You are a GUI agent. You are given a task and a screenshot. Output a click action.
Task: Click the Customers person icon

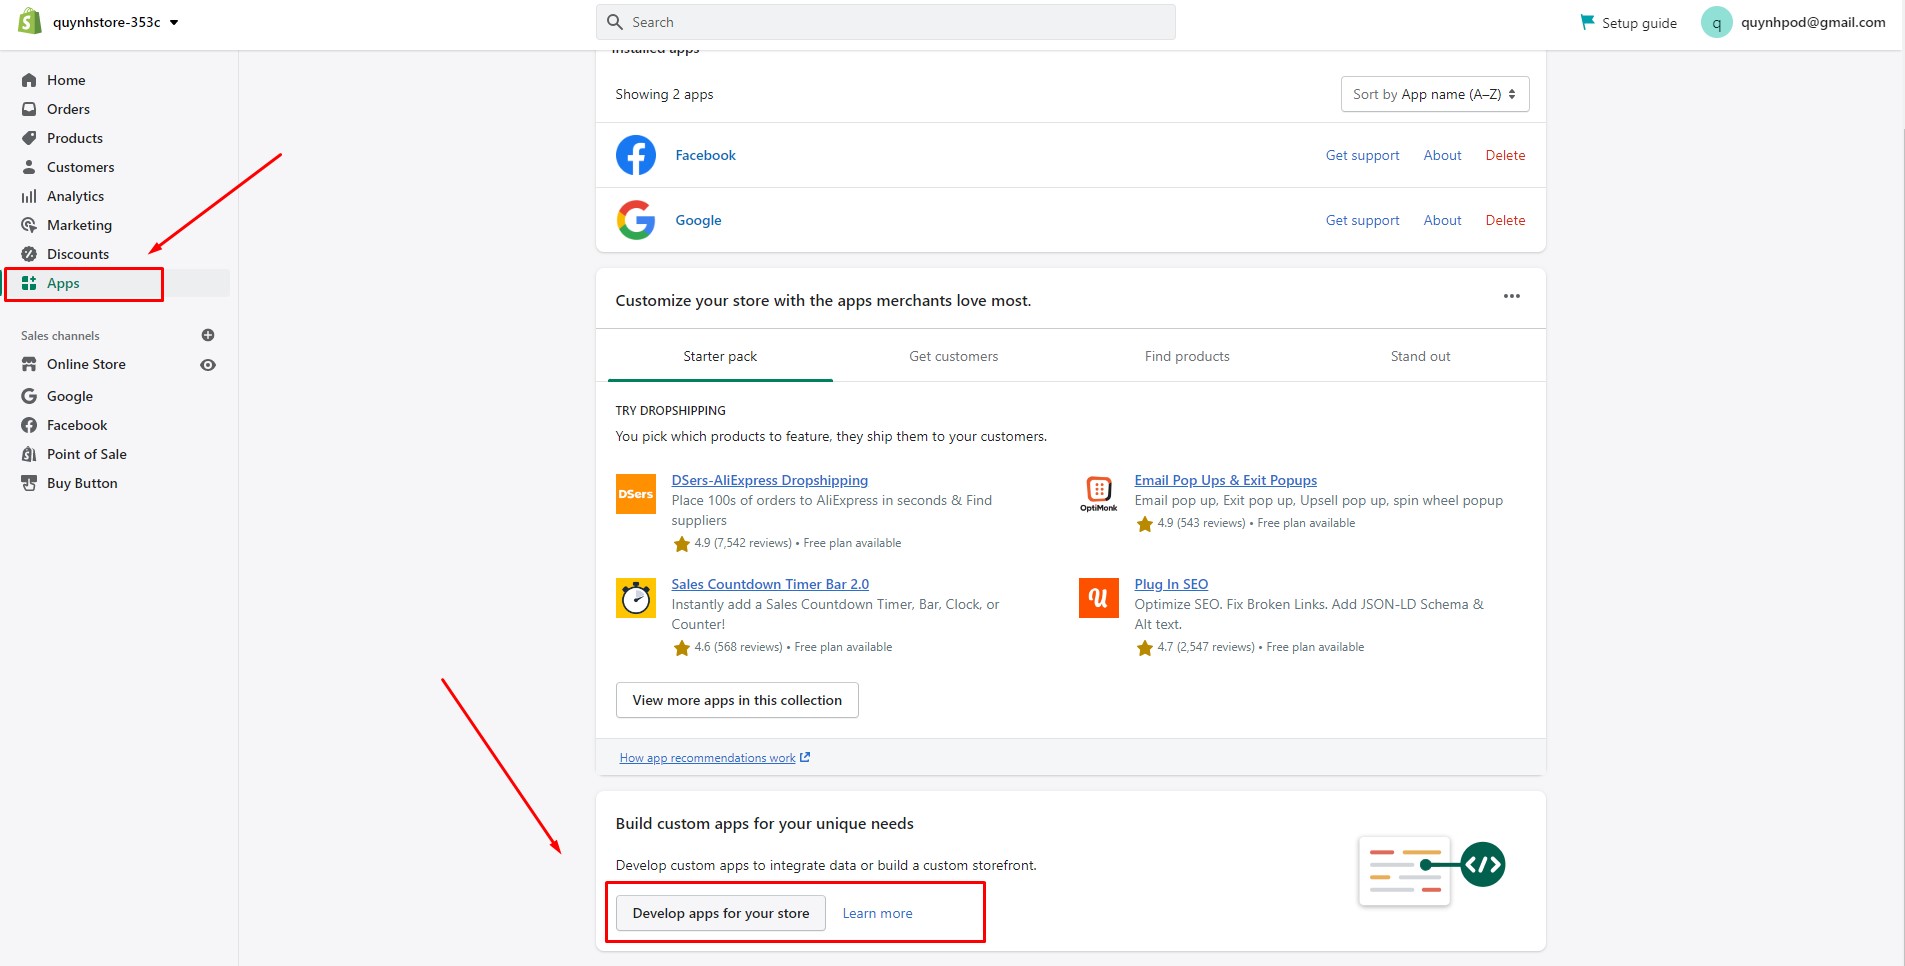click(x=29, y=167)
